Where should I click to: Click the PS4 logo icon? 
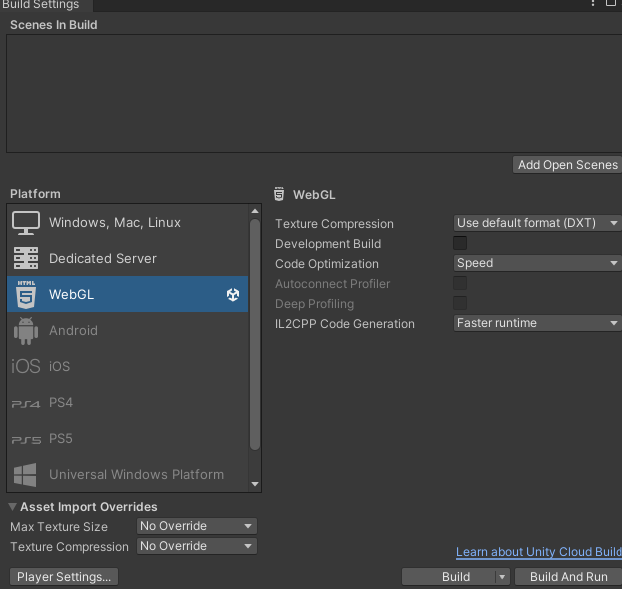26,404
